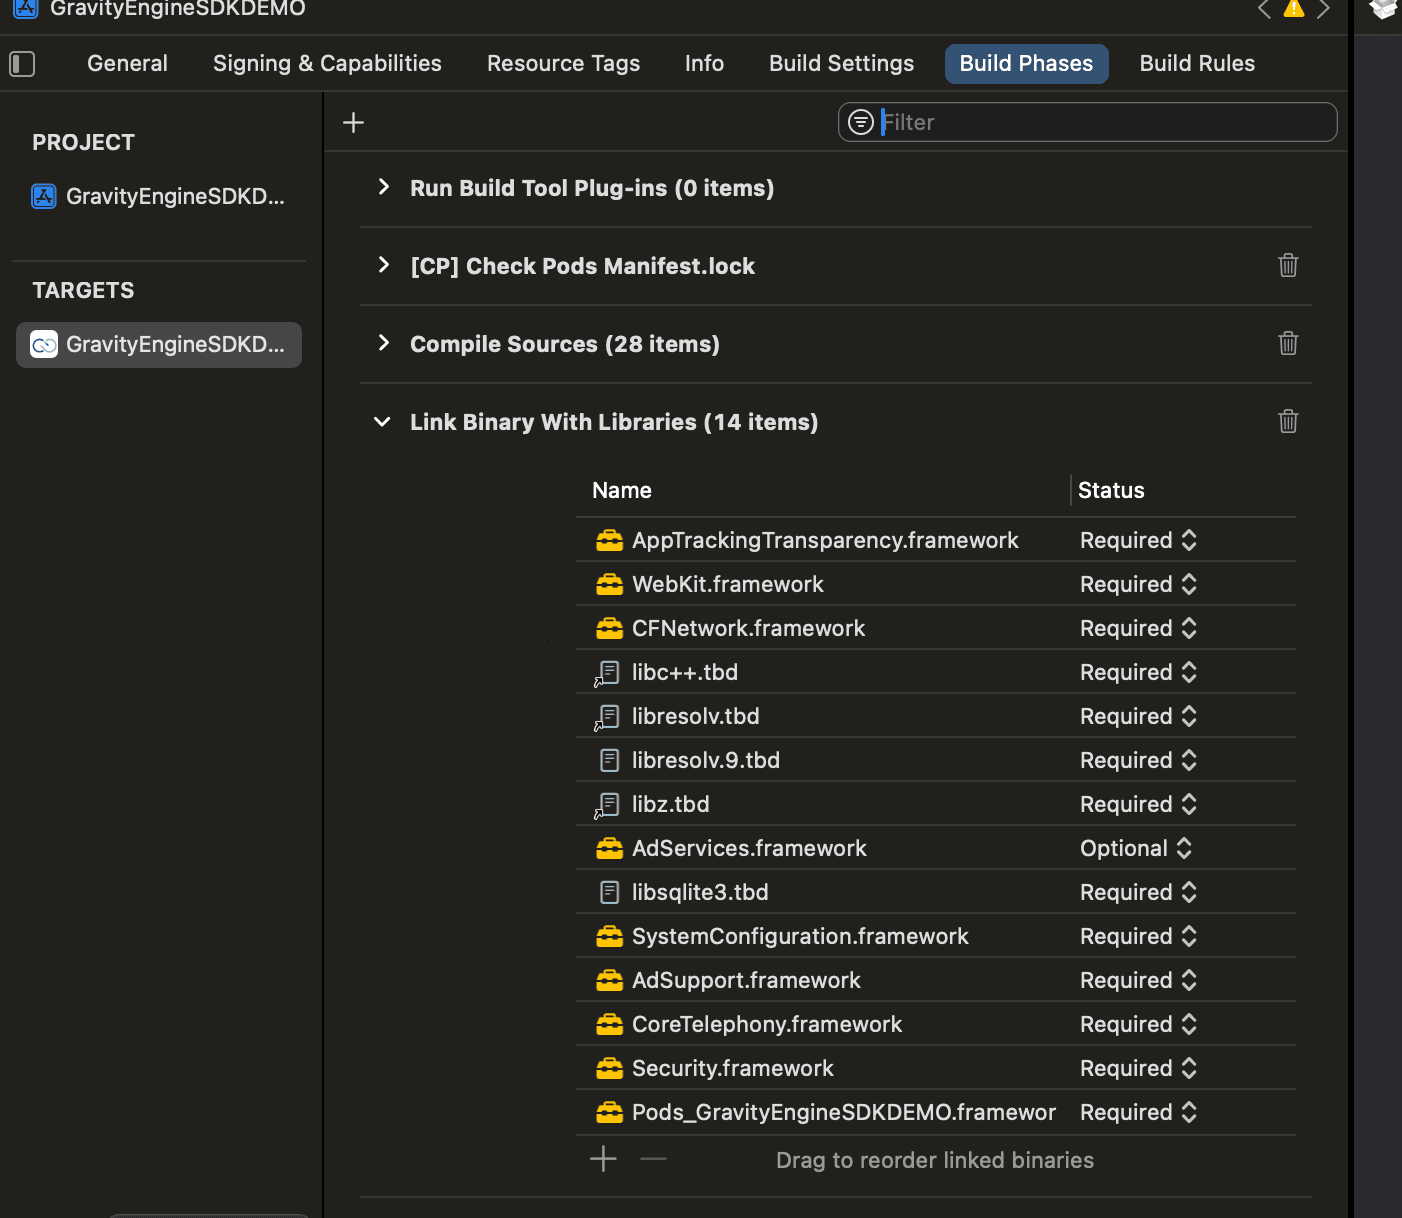Select SystemConfiguration.framework row
Image resolution: width=1402 pixels, height=1218 pixels.
click(936, 937)
